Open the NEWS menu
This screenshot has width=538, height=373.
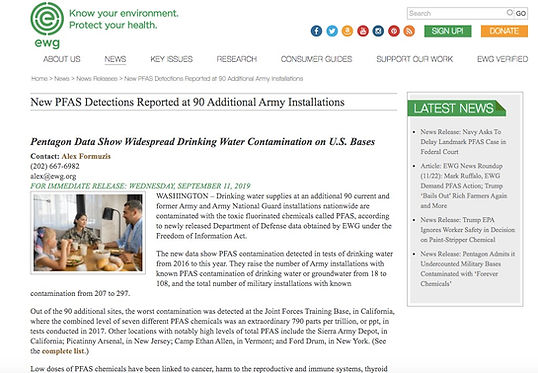pos(115,59)
